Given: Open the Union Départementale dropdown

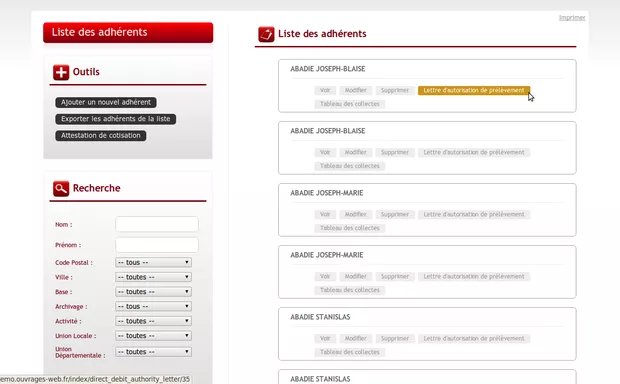Looking at the screenshot, I should [153, 352].
